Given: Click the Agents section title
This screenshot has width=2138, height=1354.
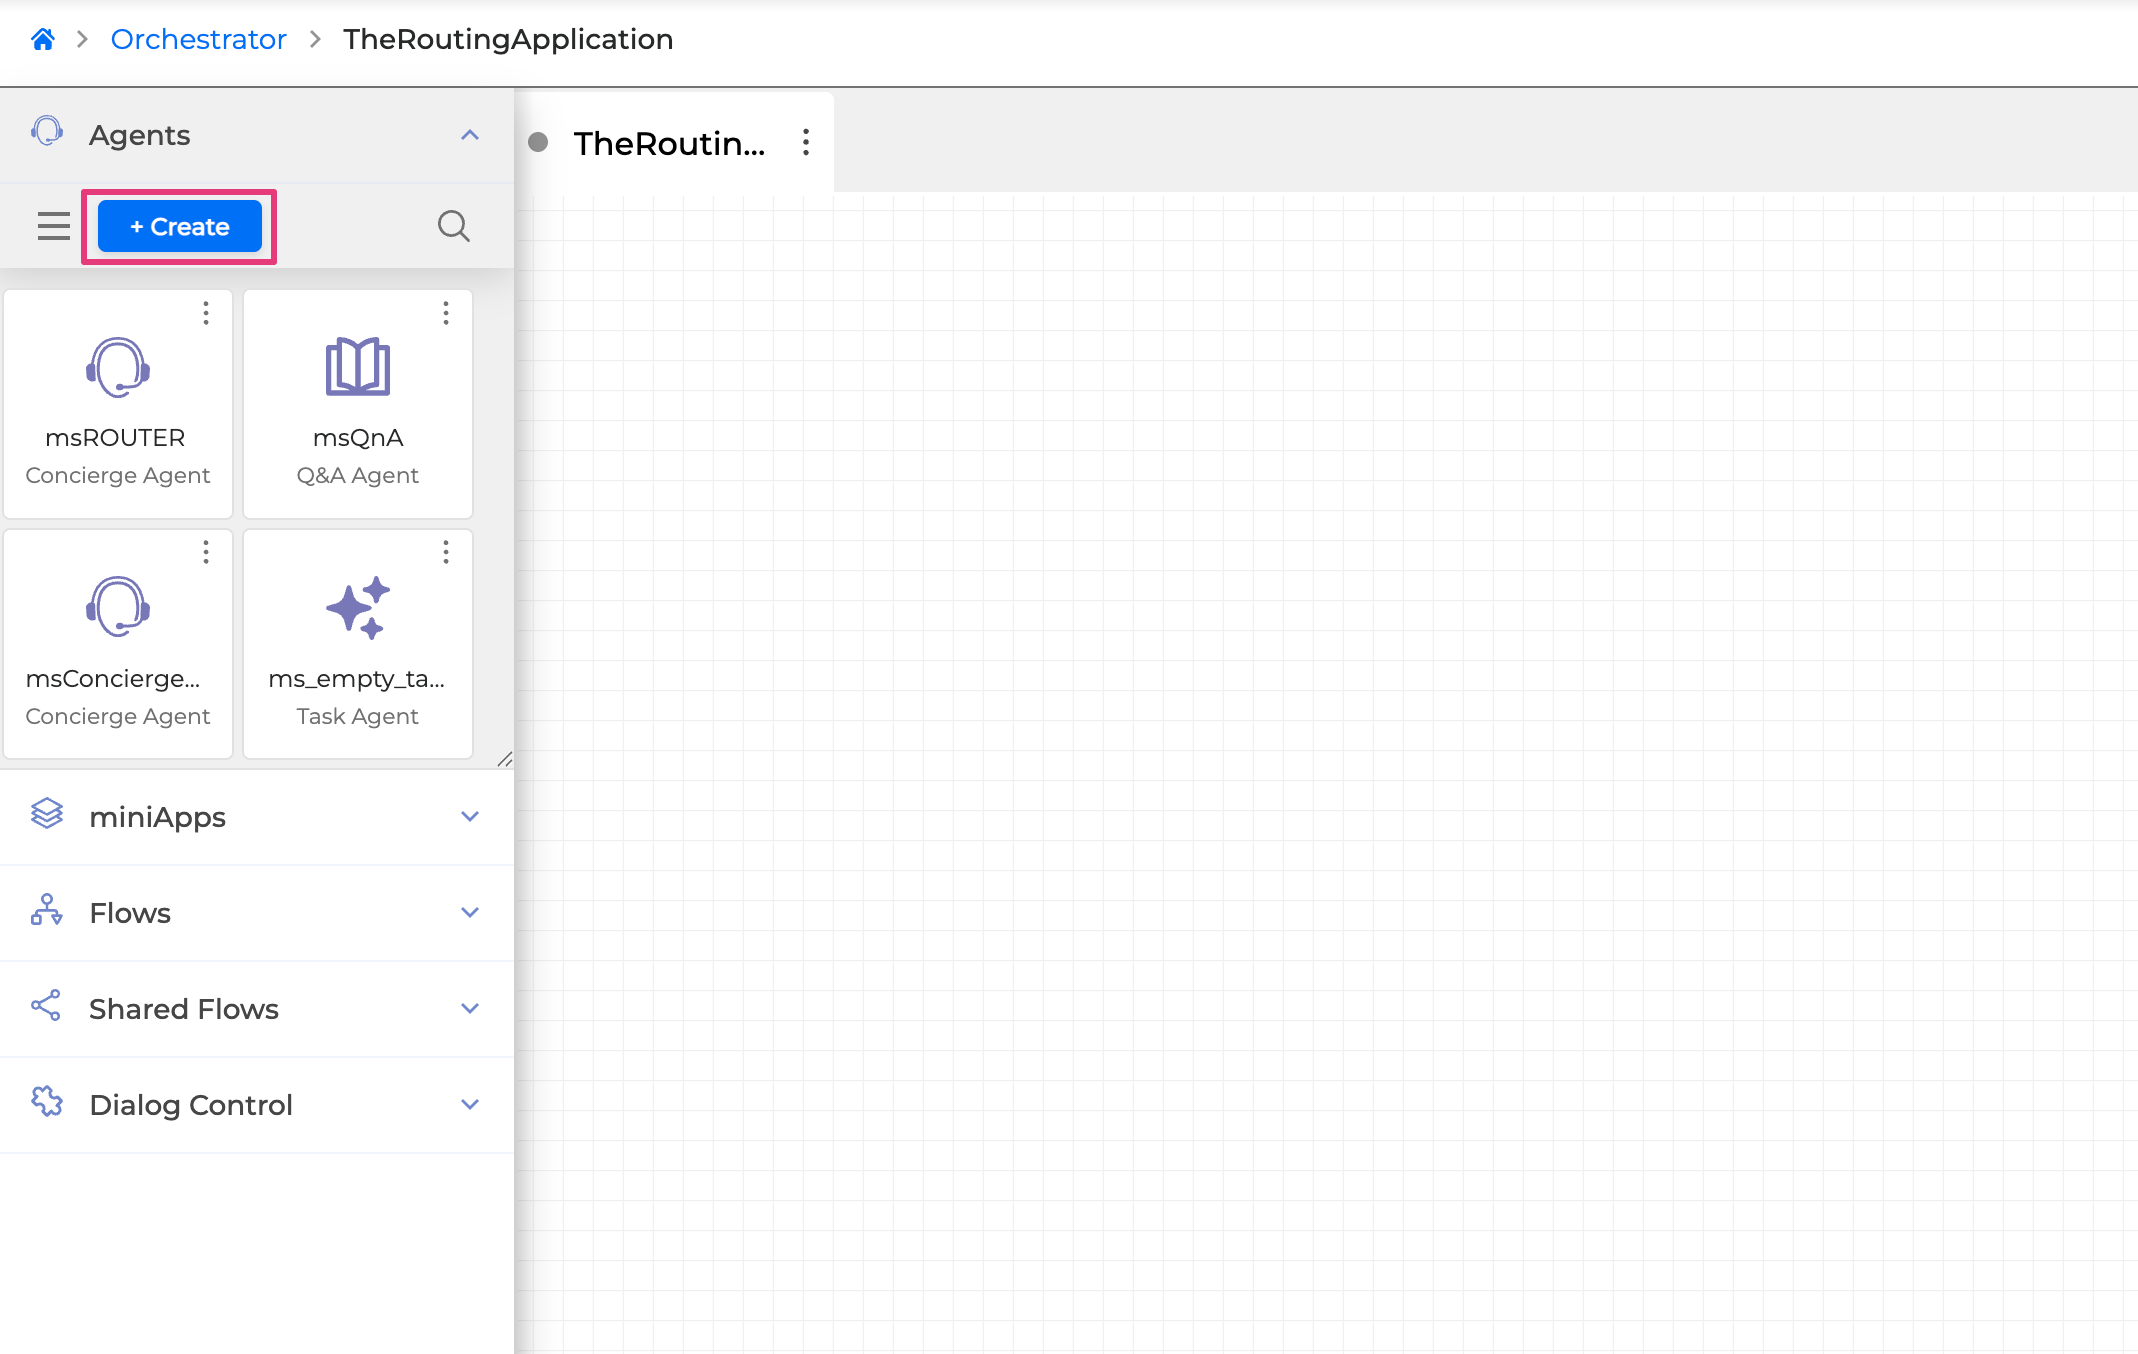Looking at the screenshot, I should click(x=140, y=135).
